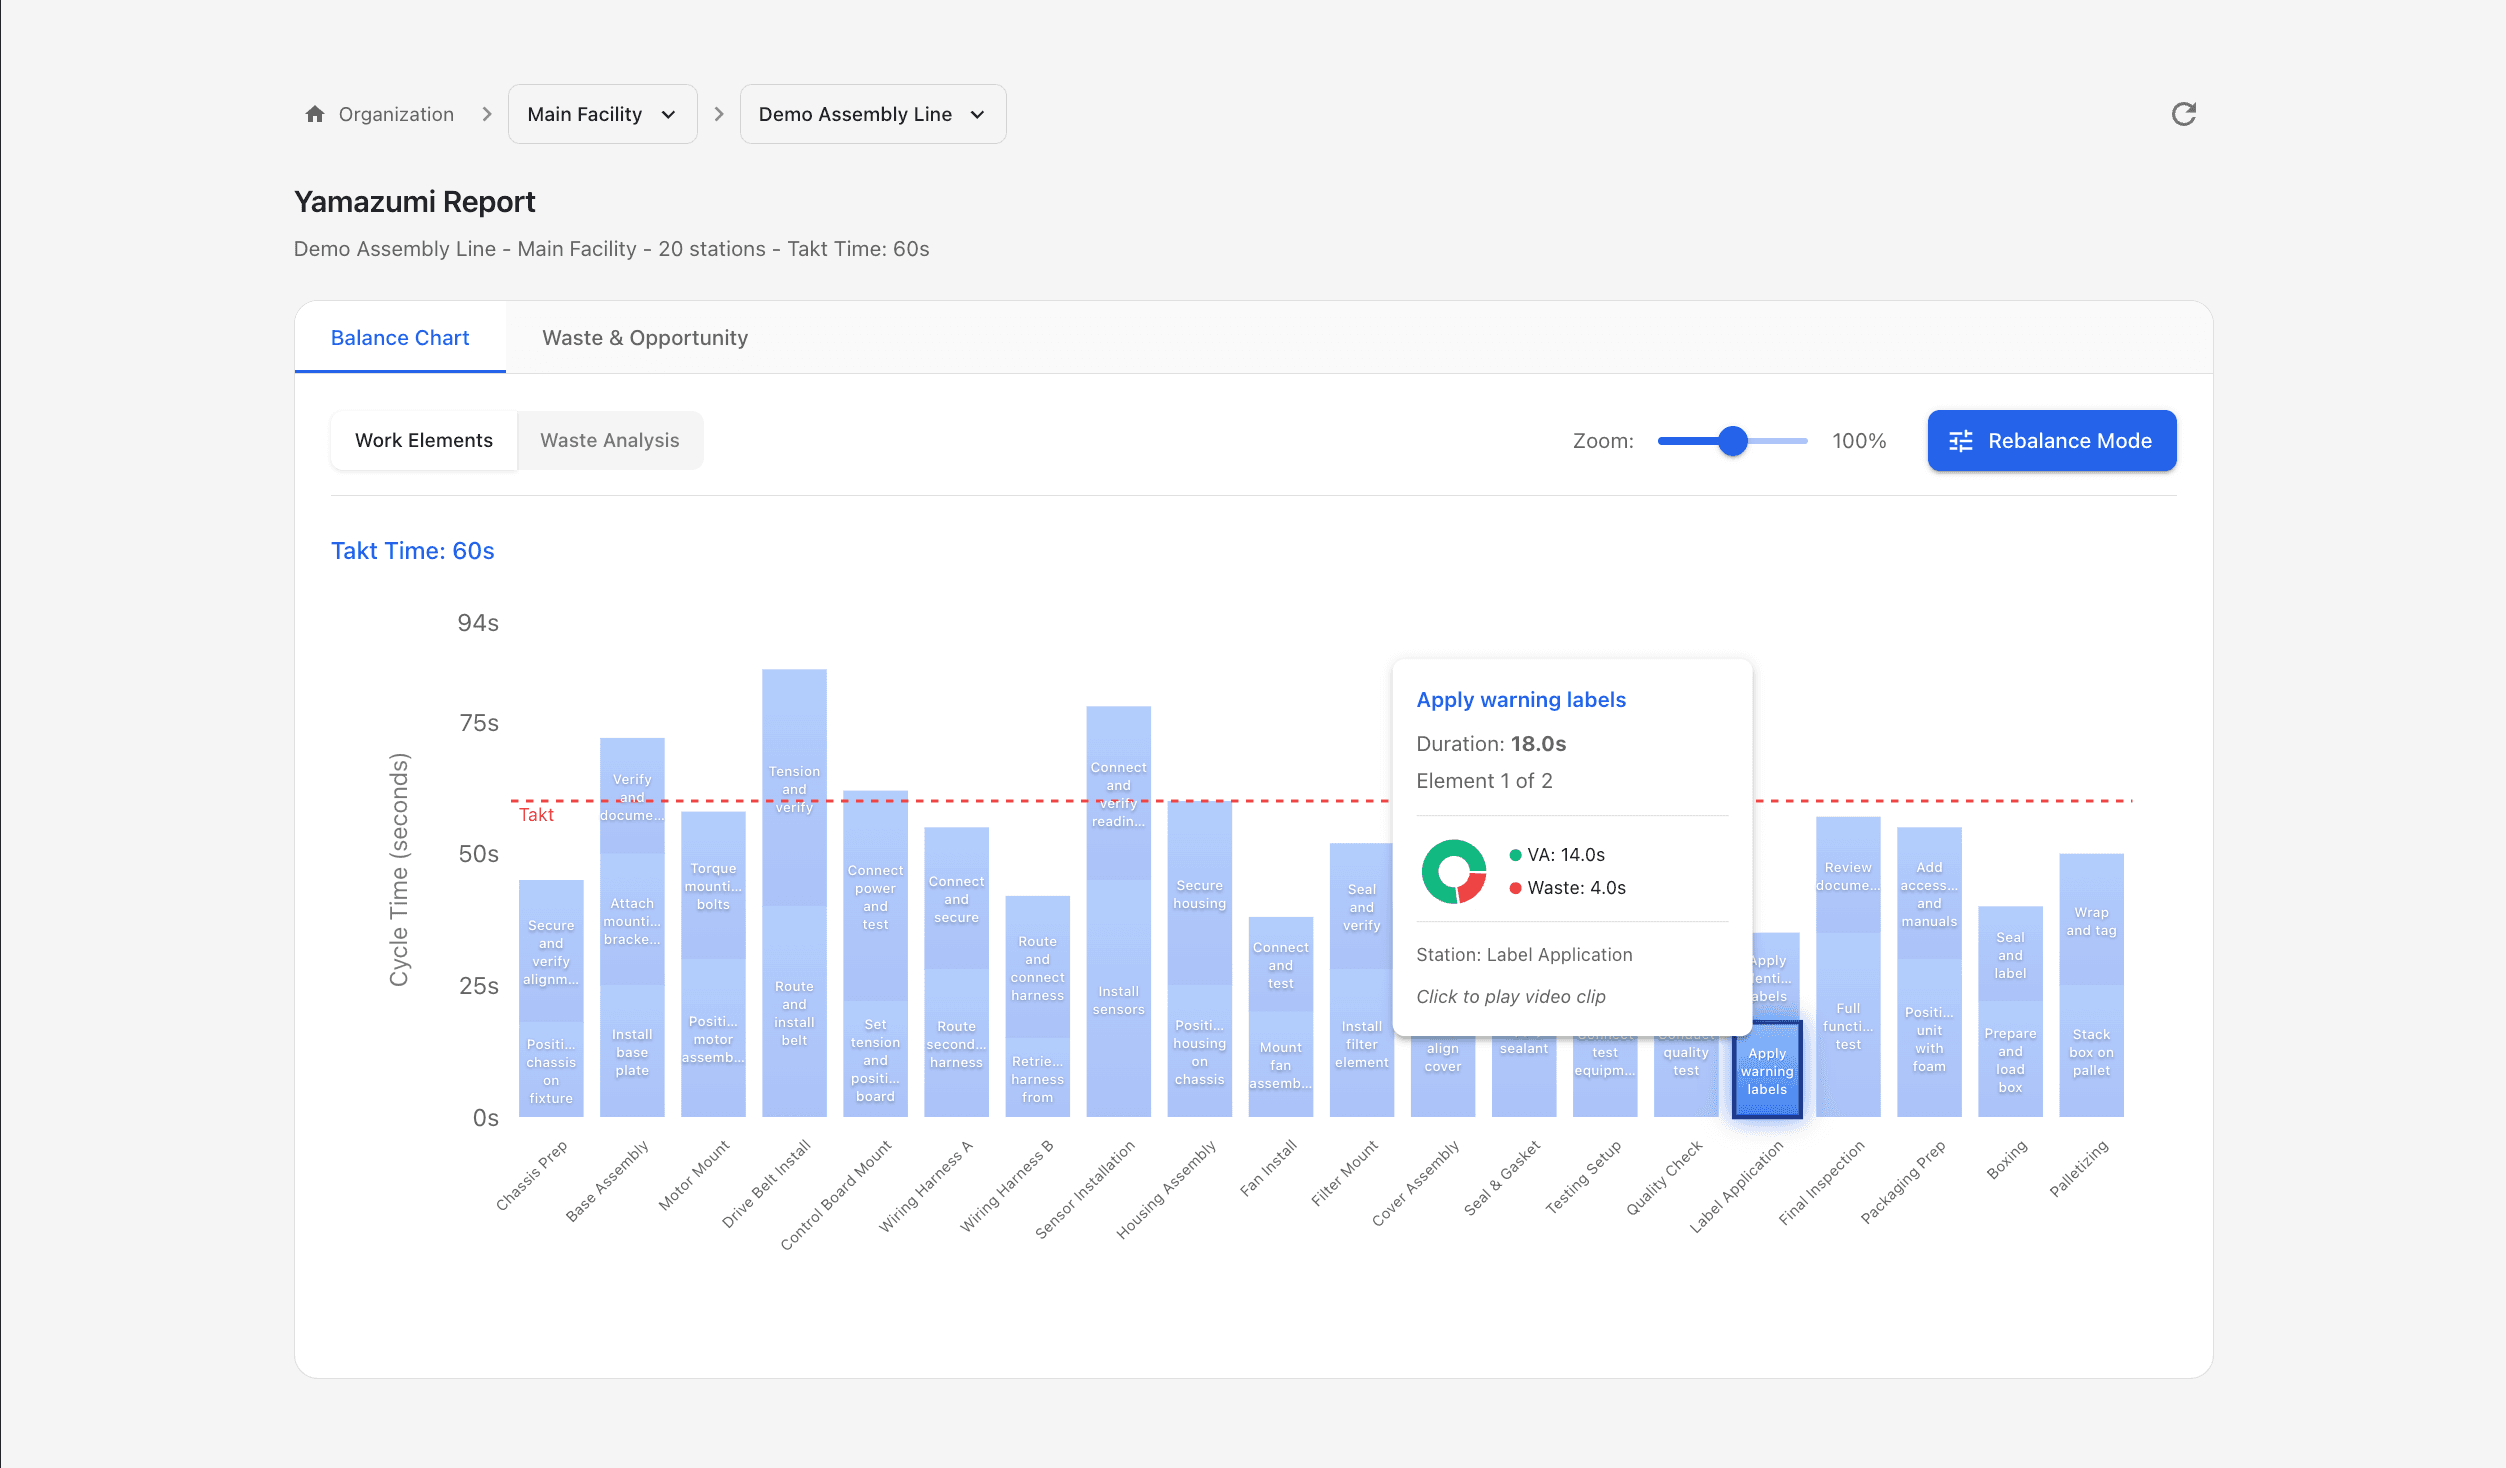Switch to the Waste & Opportunity tab
Viewport: 2506px width, 1468px height.
pos(644,337)
